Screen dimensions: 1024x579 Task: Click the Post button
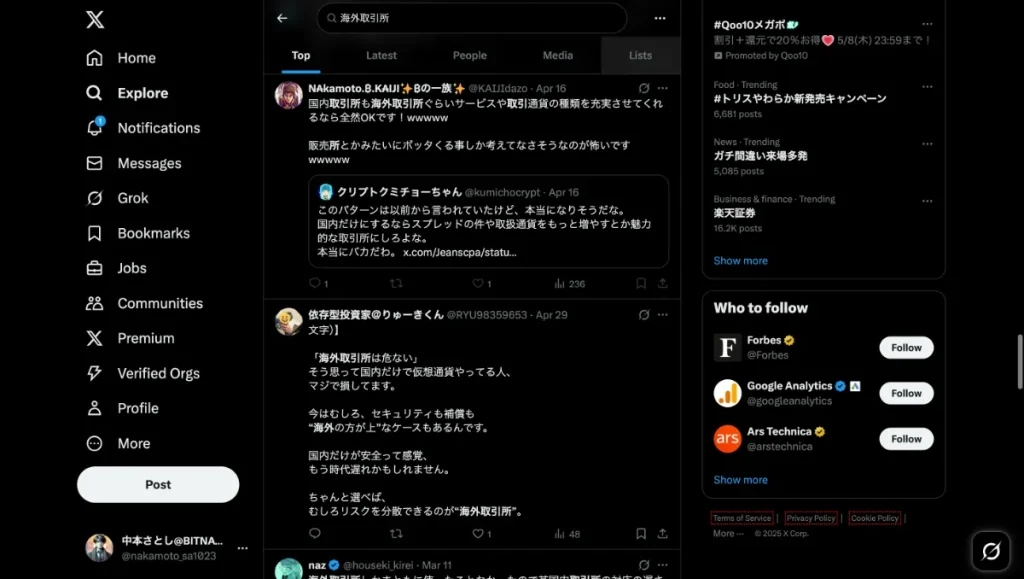[158, 484]
